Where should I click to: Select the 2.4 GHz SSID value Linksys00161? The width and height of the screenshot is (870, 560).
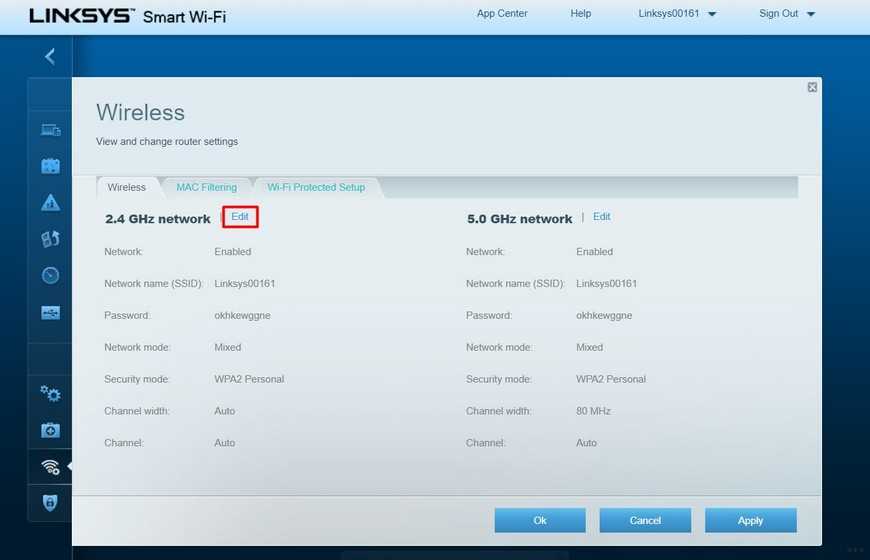coord(245,284)
